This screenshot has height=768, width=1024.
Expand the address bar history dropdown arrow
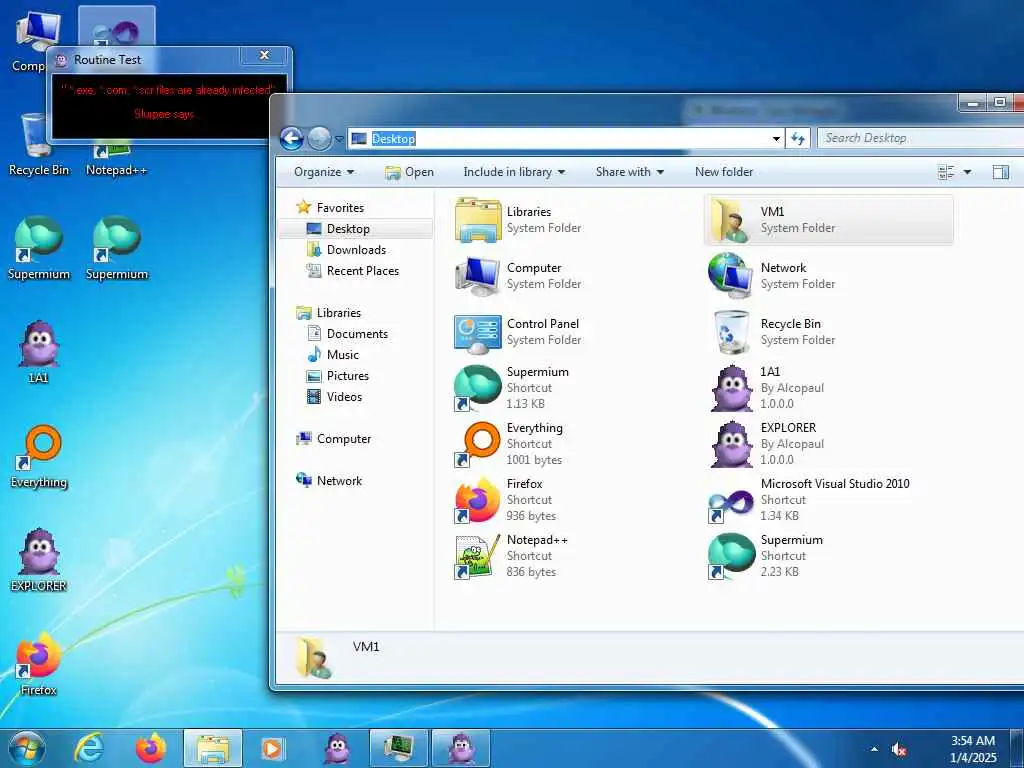point(776,138)
